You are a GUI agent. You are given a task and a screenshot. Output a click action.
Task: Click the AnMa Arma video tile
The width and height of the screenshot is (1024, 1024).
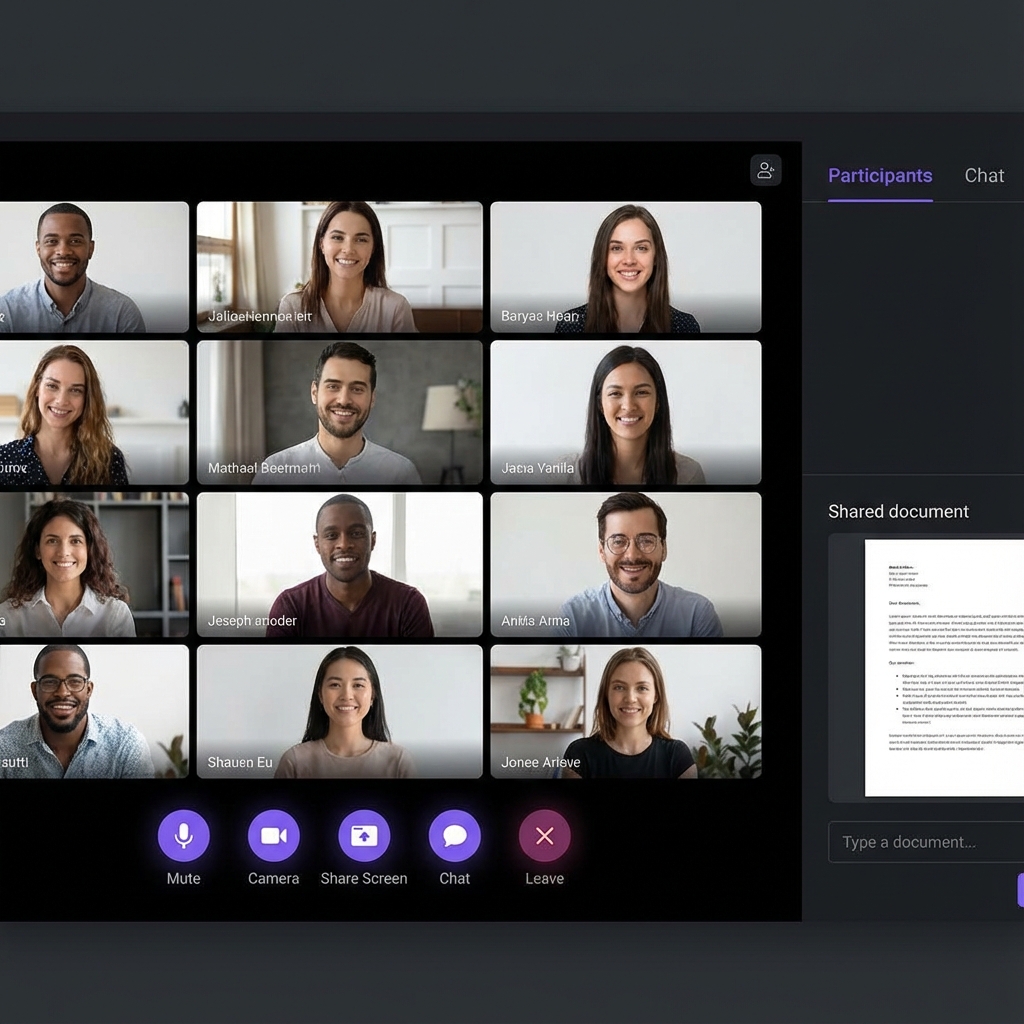(x=626, y=565)
